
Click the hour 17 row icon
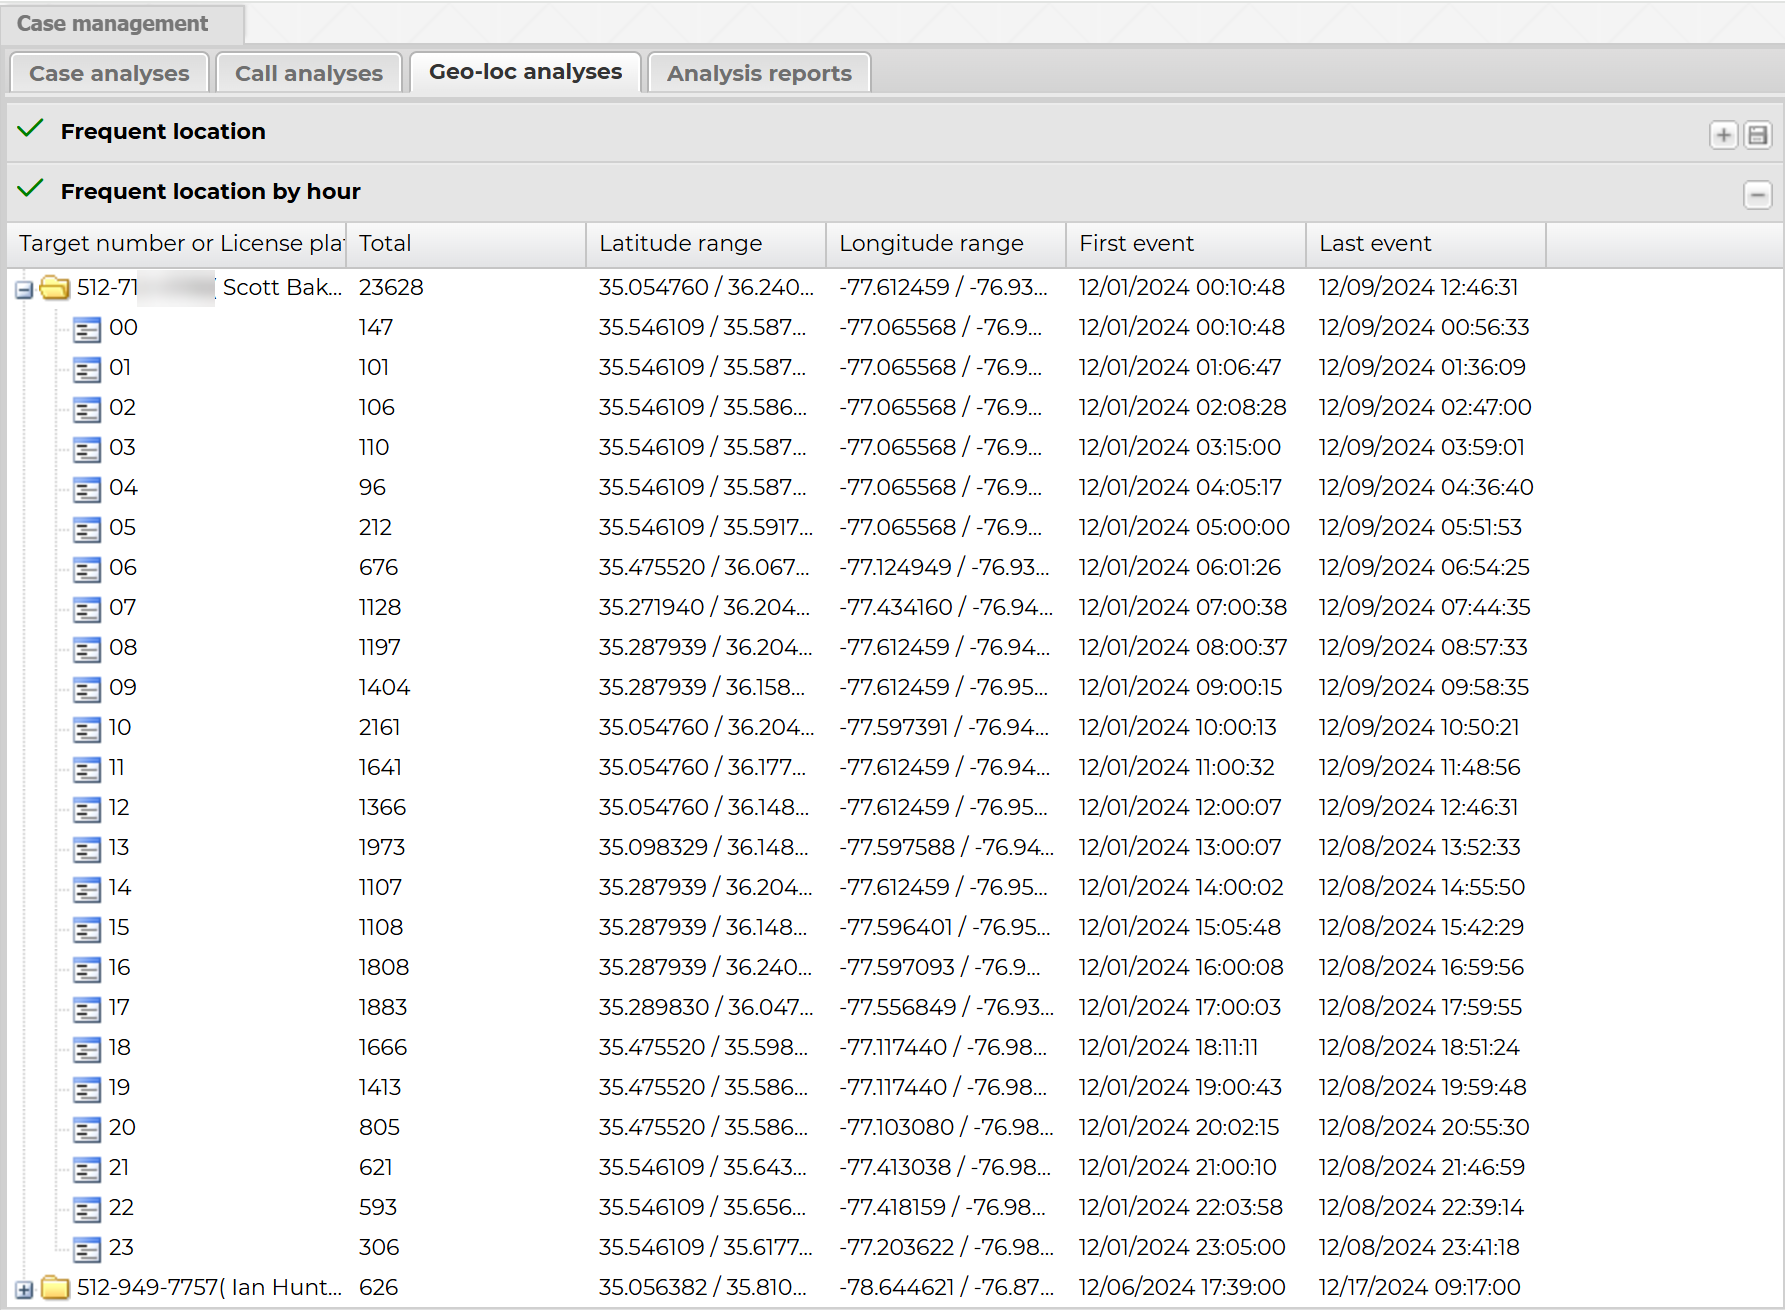87,1009
